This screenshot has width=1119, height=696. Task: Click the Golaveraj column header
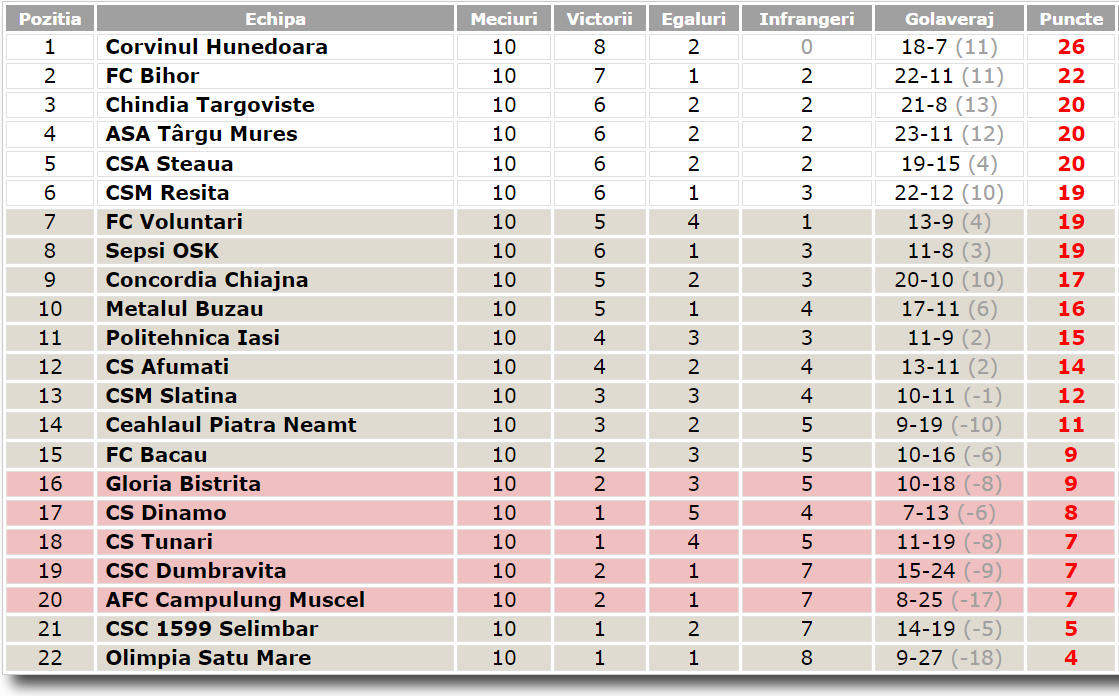point(947,19)
